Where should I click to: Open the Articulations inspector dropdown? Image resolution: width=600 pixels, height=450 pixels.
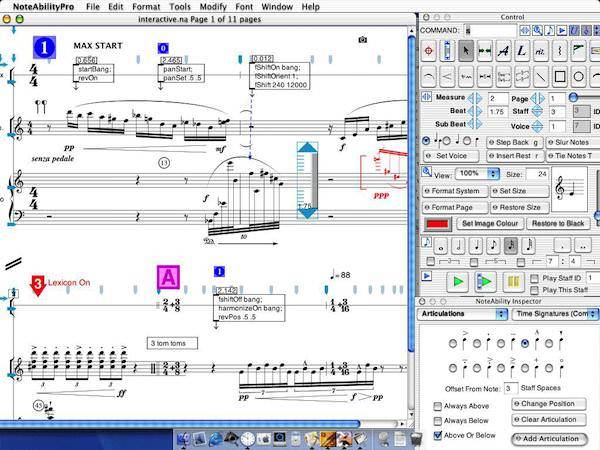(462, 314)
